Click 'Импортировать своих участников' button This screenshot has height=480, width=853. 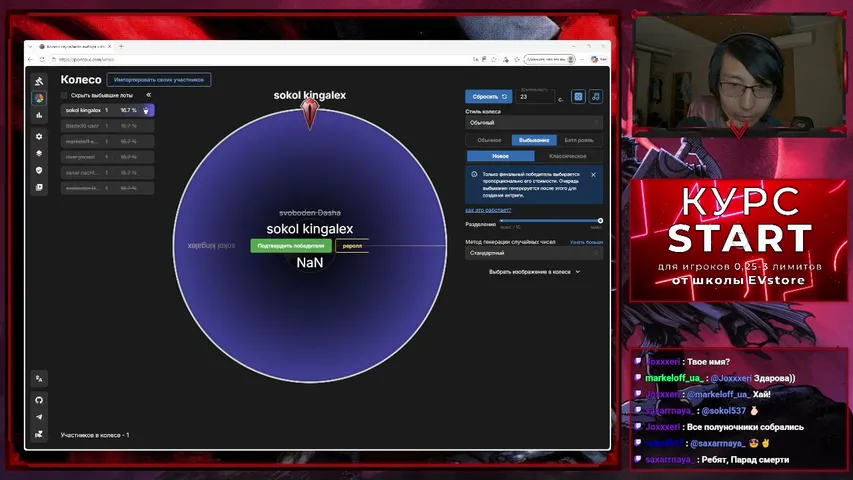point(159,80)
